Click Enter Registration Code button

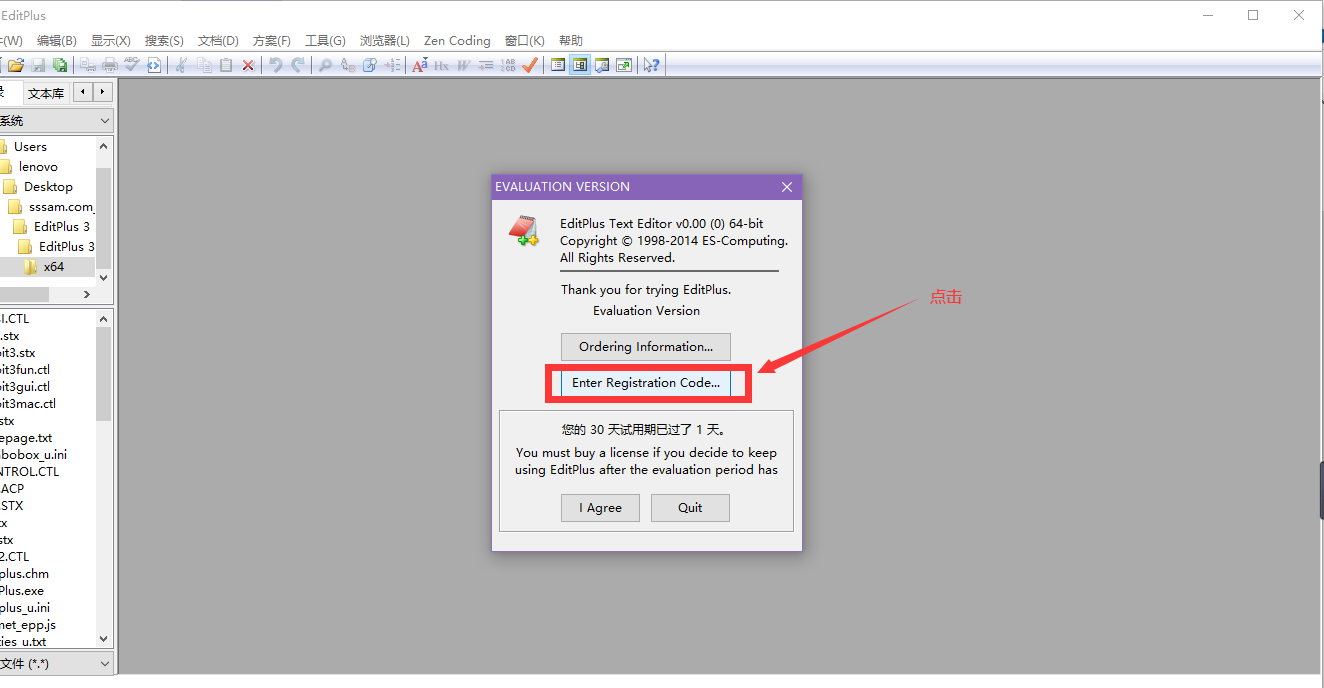pos(646,383)
